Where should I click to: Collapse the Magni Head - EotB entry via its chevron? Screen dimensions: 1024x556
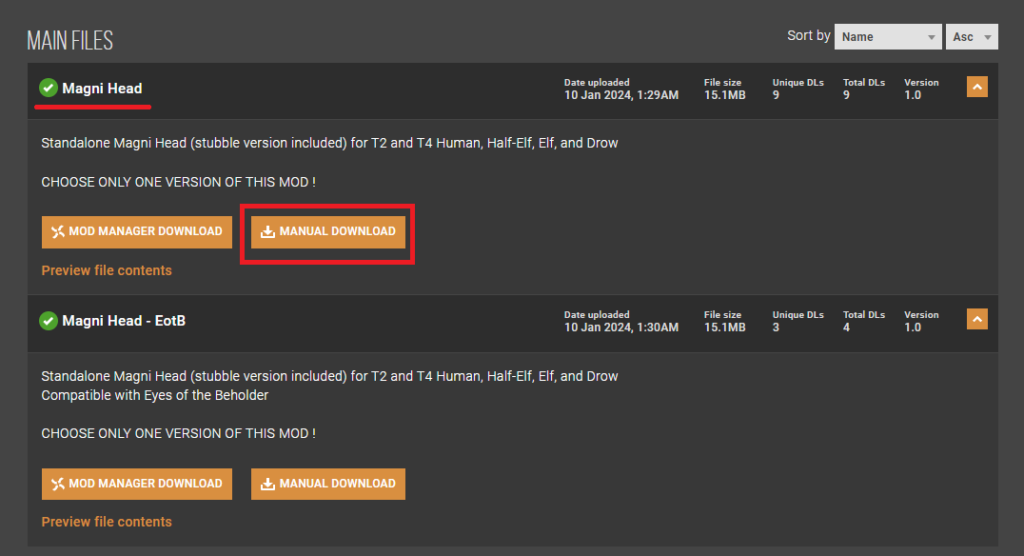point(977,319)
